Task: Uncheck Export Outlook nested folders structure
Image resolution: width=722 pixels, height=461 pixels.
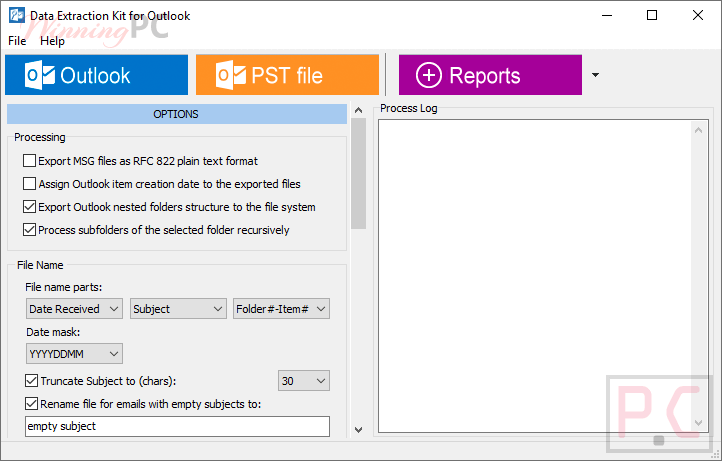Action: pyautogui.click(x=29, y=207)
